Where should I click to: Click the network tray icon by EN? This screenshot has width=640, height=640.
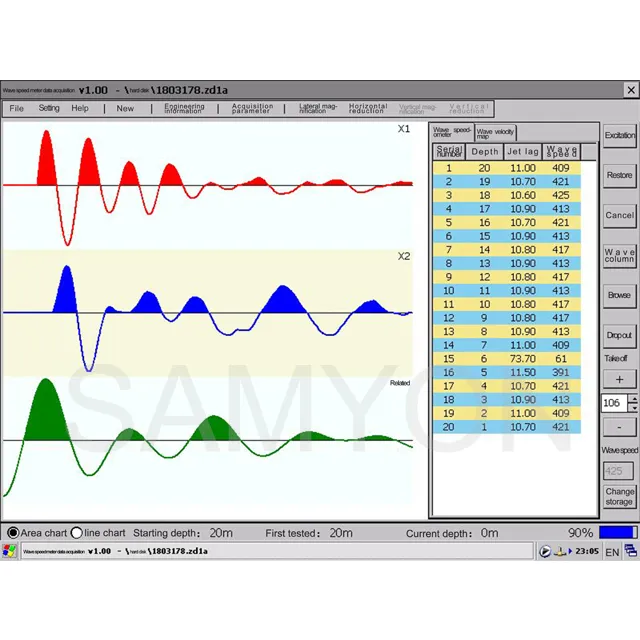pos(631,551)
